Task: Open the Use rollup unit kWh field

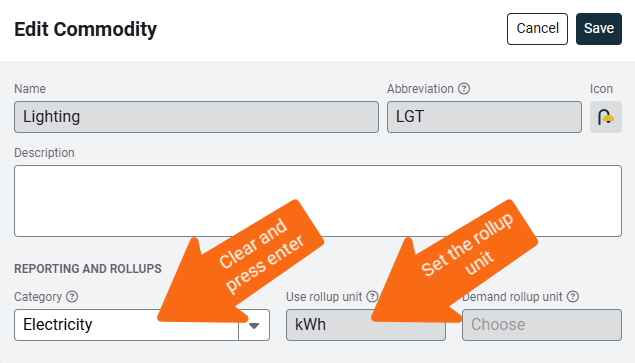Action: click(366, 325)
